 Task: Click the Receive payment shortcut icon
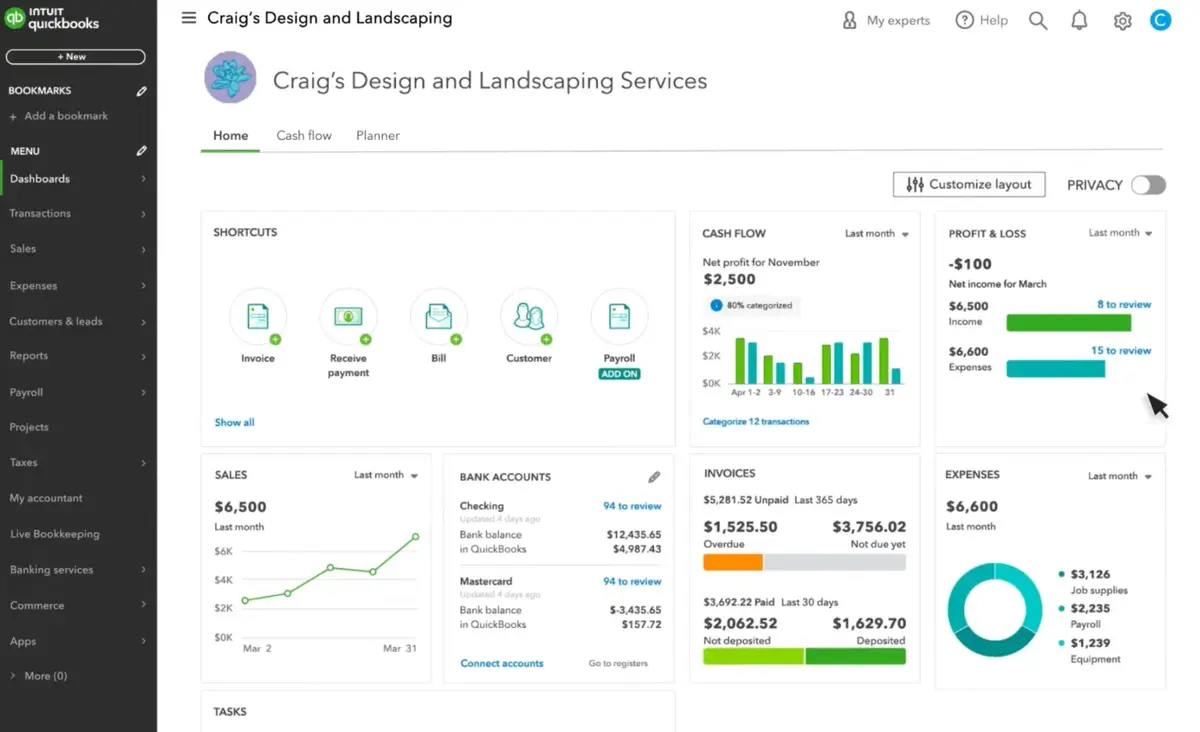point(348,317)
